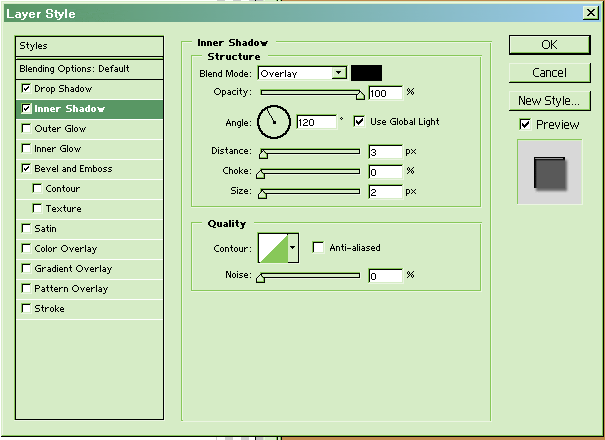The width and height of the screenshot is (605, 440).
Task: Expand the contour picker arrow
Action: (293, 247)
